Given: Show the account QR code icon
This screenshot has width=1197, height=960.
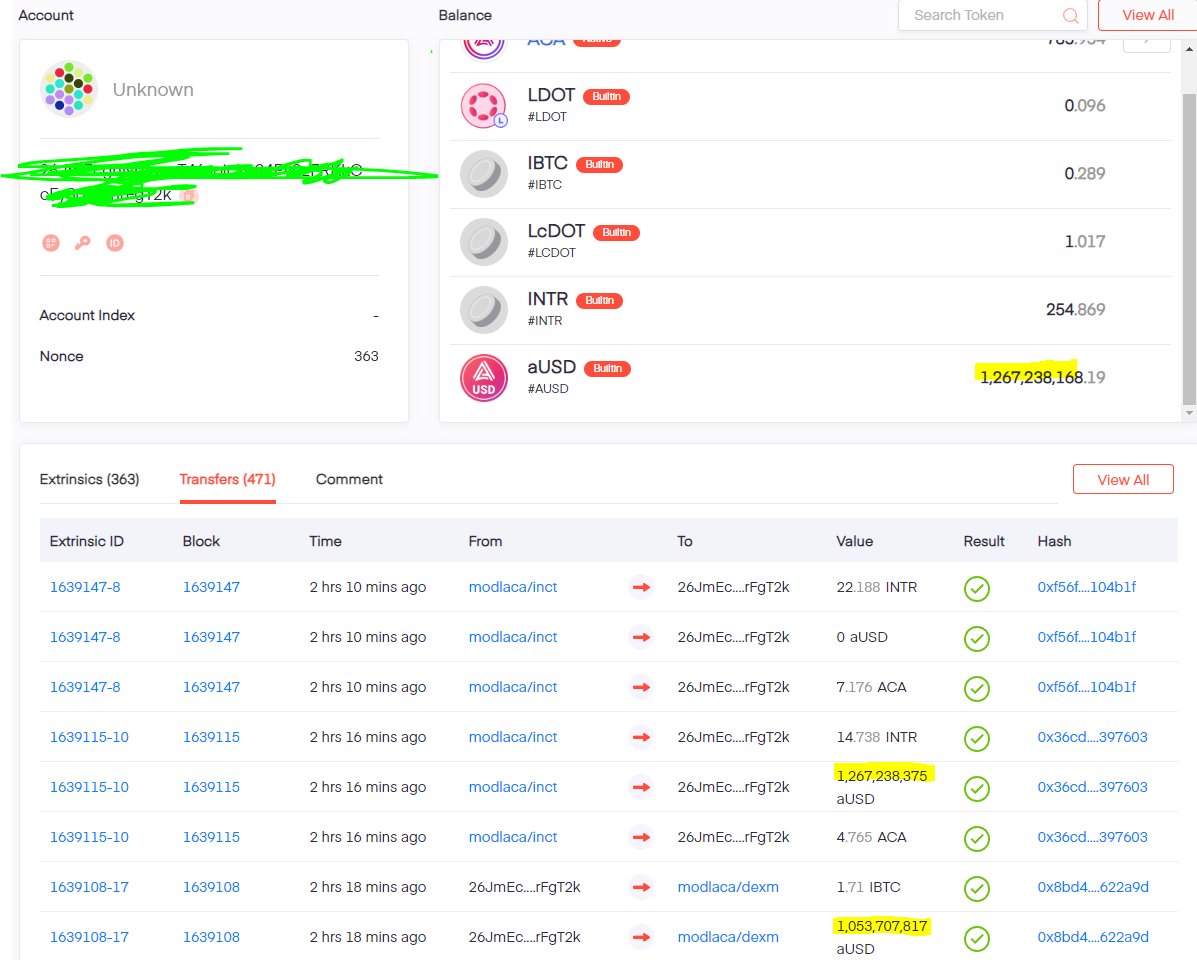Looking at the screenshot, I should pyautogui.click(x=51, y=243).
